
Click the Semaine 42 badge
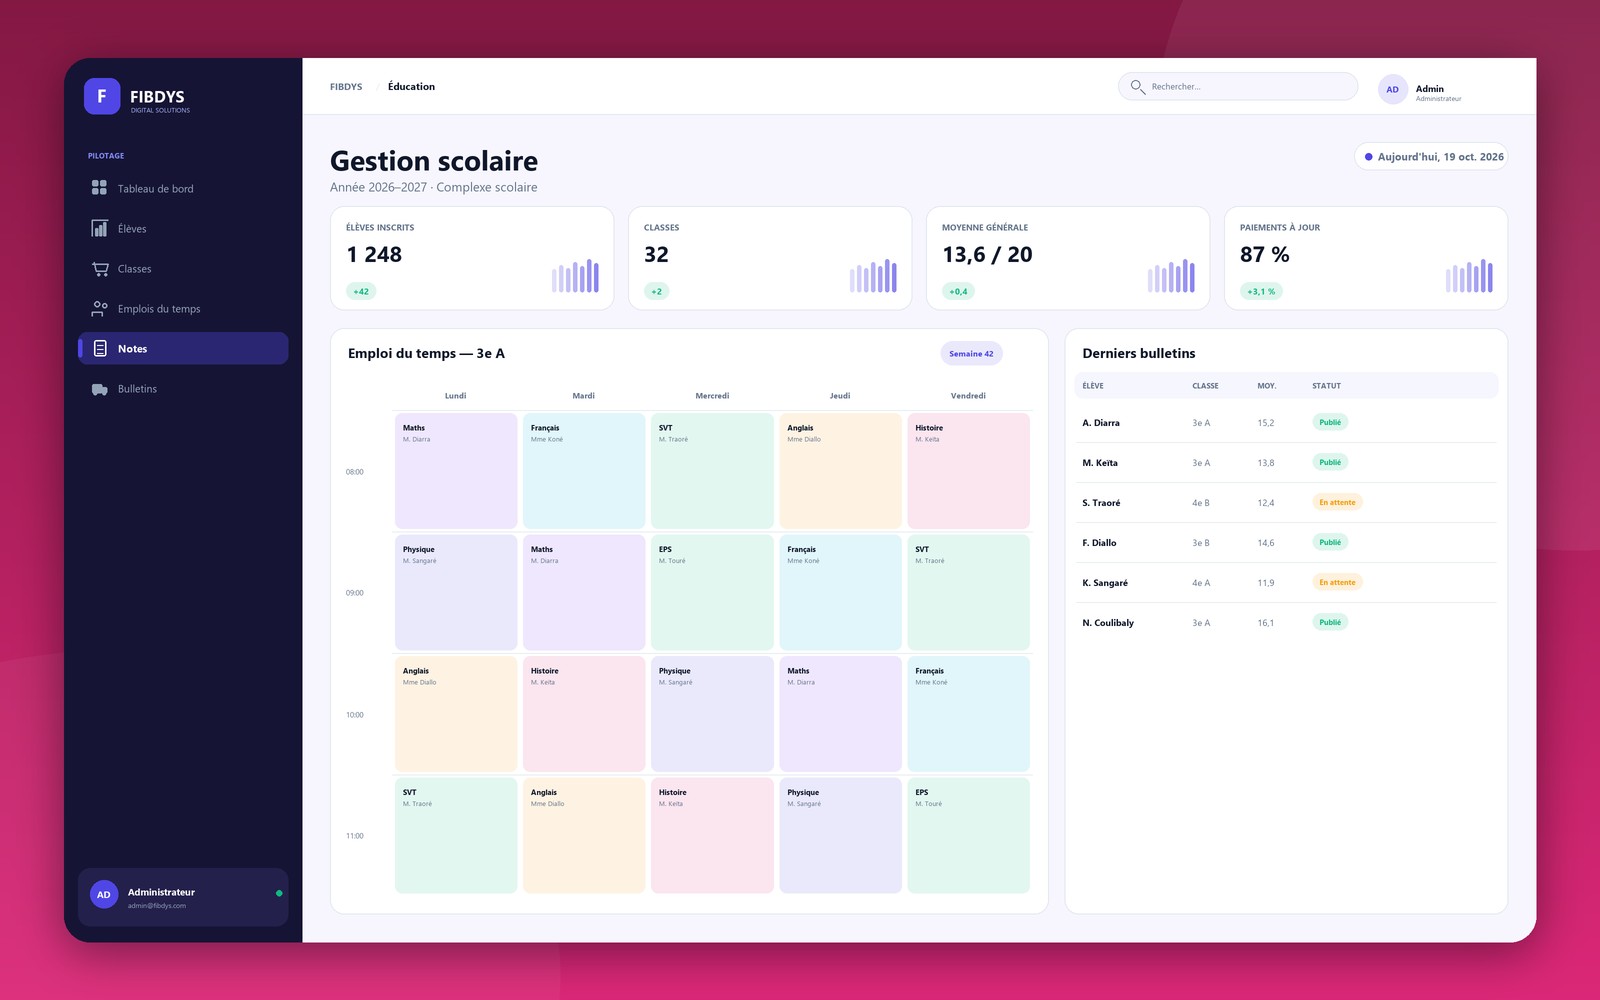point(971,353)
